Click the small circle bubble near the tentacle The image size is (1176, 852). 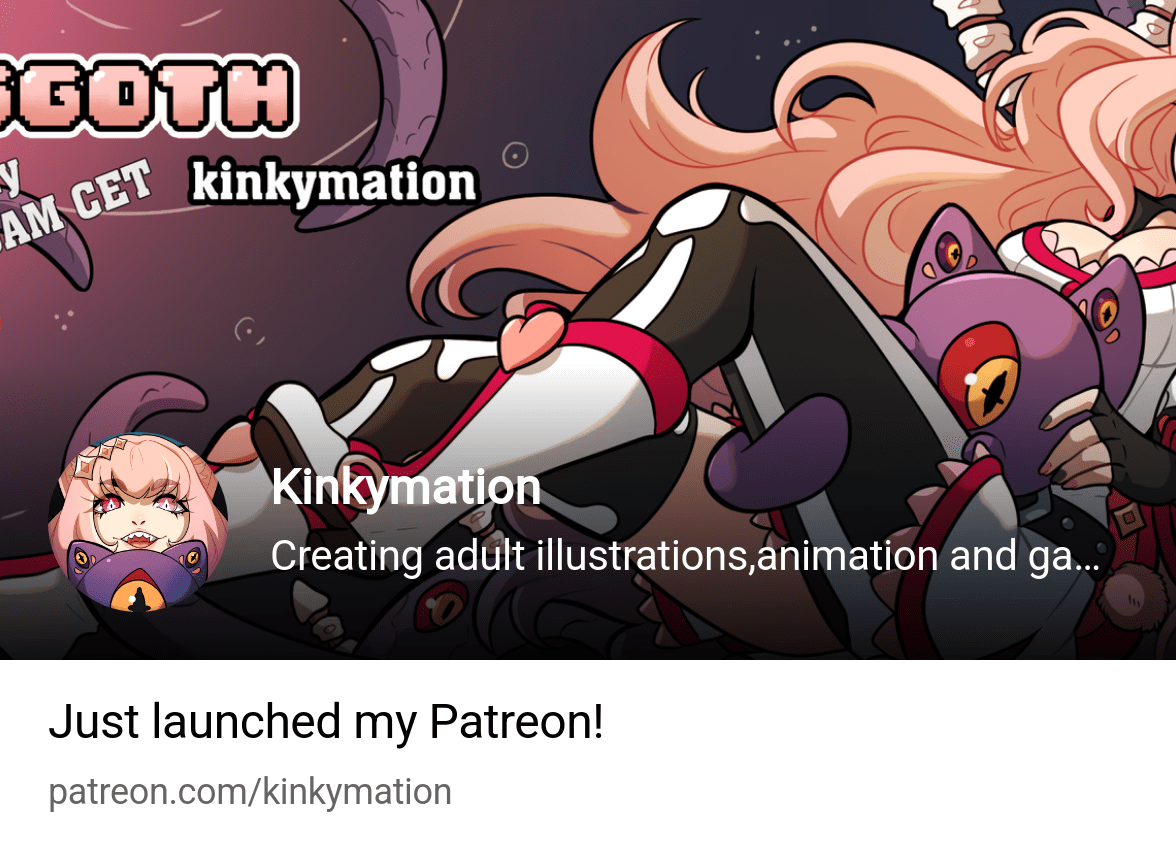pos(514,155)
